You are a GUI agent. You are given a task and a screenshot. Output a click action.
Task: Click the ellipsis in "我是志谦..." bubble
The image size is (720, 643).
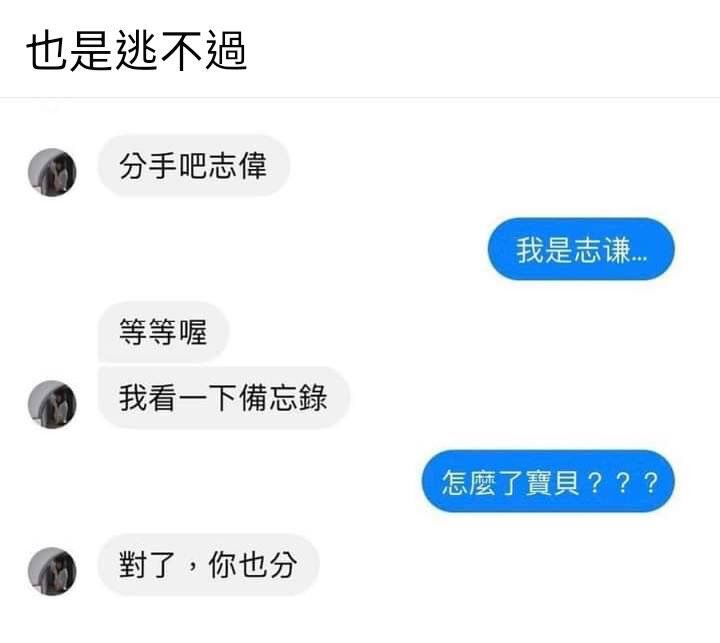pos(639,258)
